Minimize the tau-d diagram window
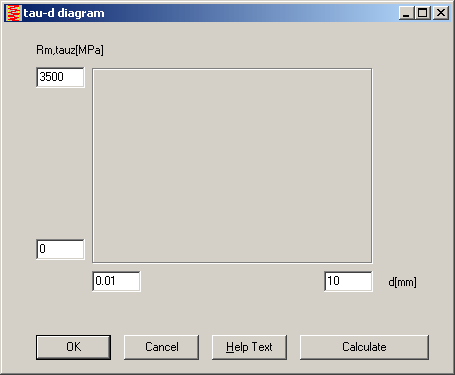 [406, 13]
